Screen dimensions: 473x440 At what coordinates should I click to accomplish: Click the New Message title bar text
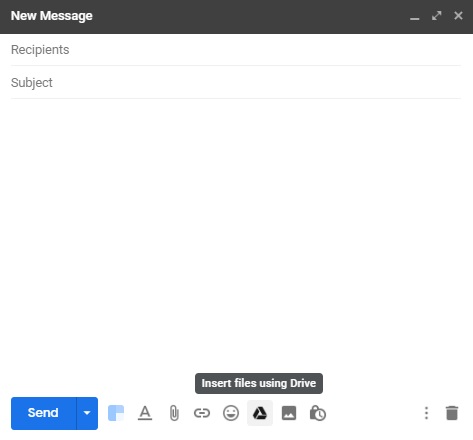tap(52, 16)
